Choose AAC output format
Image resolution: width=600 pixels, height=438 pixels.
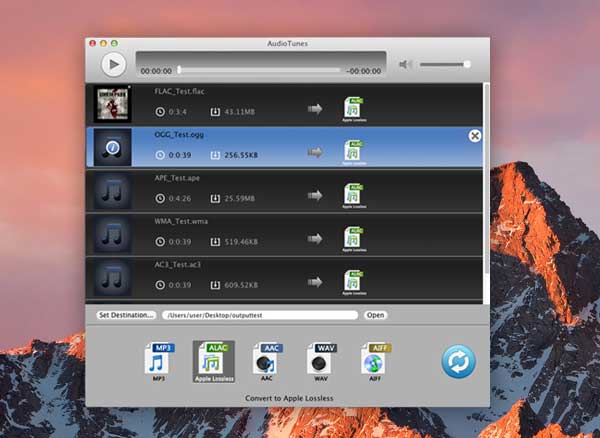pos(267,361)
